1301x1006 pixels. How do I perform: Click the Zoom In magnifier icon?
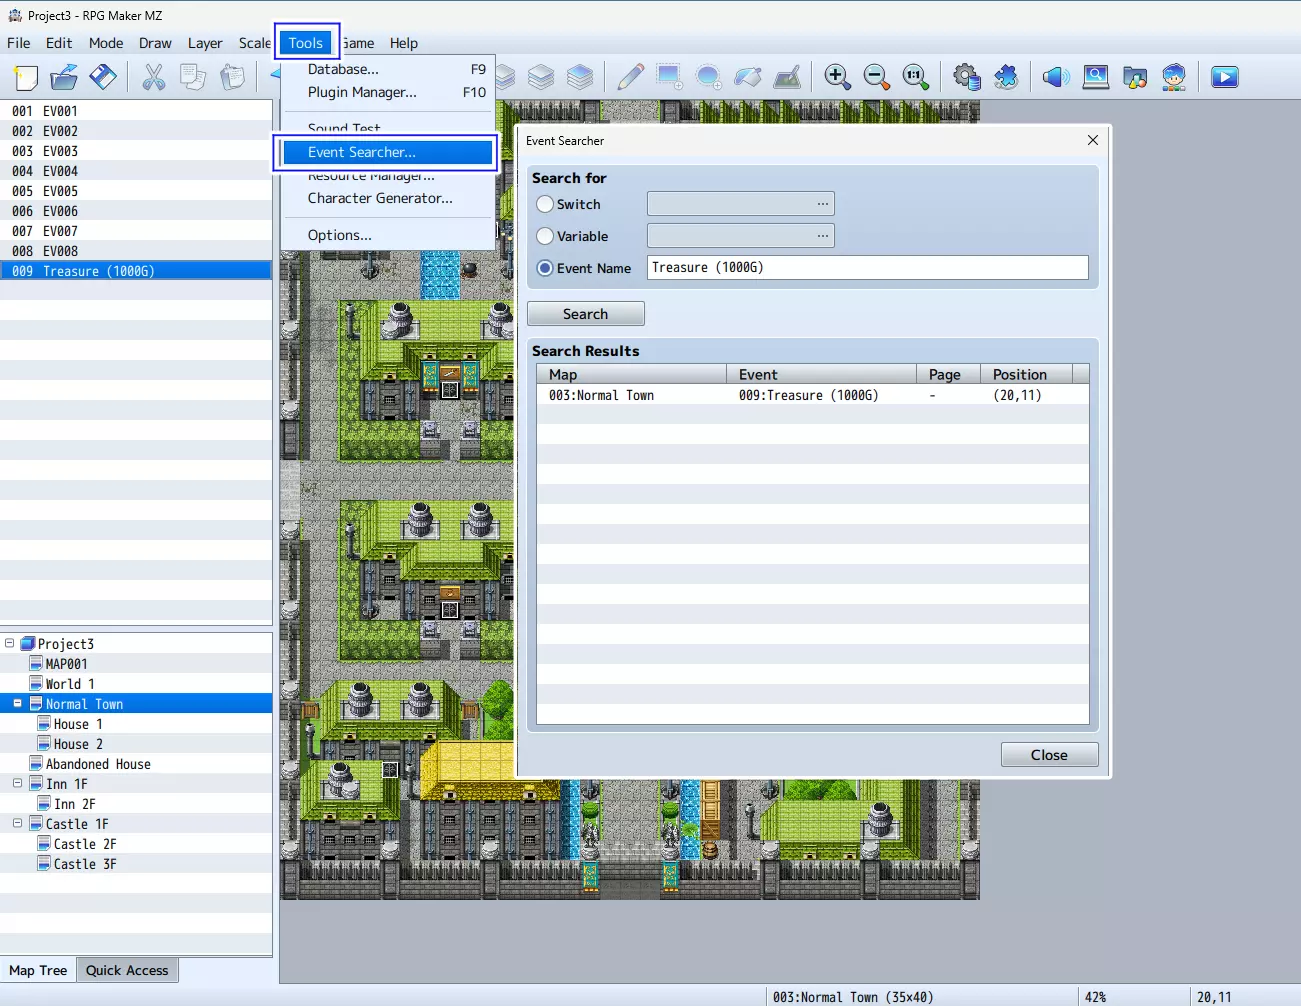tap(837, 77)
